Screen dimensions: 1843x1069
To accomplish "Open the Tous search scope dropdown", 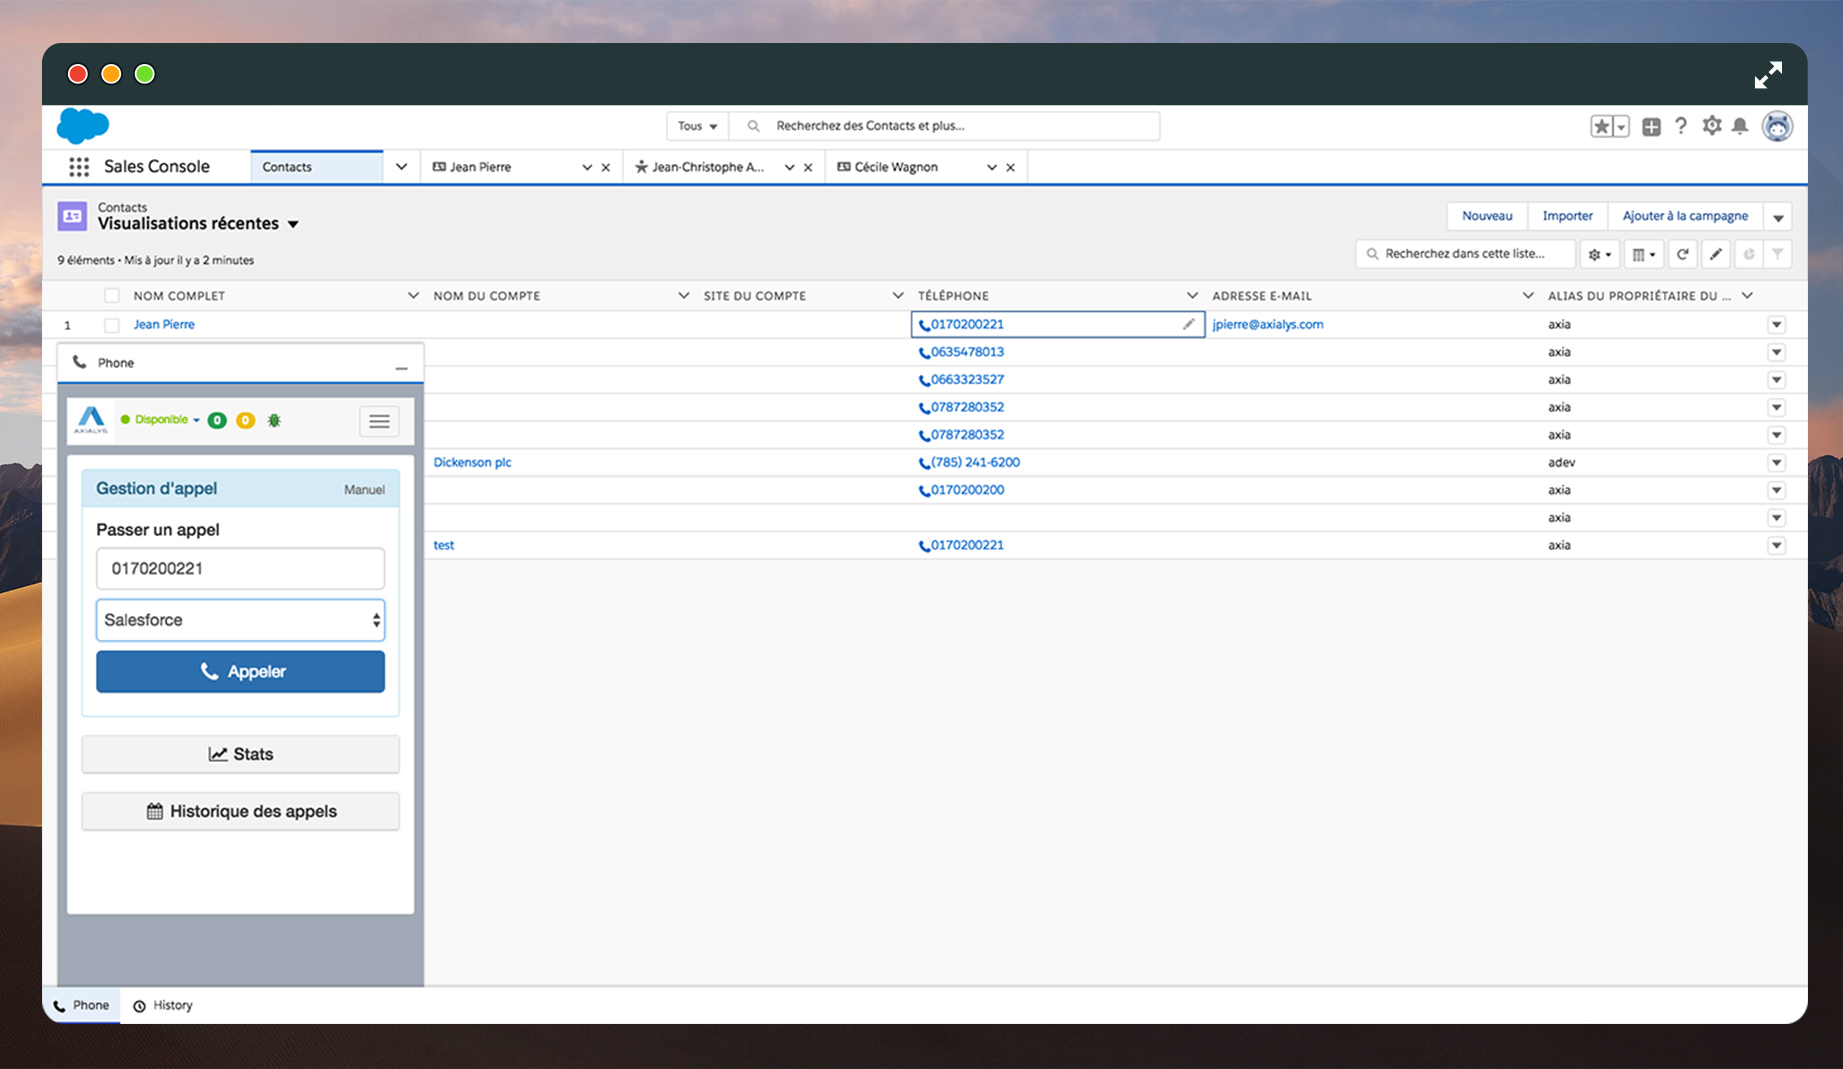I will point(697,126).
